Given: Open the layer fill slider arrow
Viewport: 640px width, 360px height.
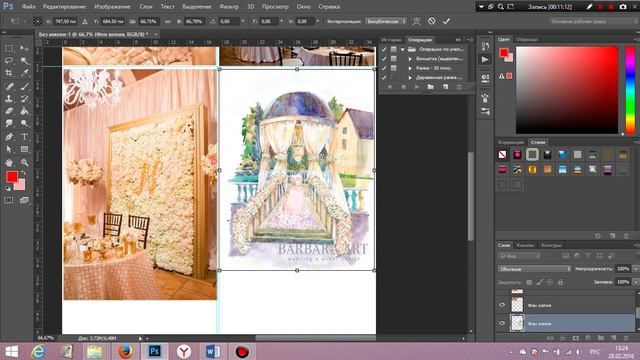Looking at the screenshot, I should (636, 282).
